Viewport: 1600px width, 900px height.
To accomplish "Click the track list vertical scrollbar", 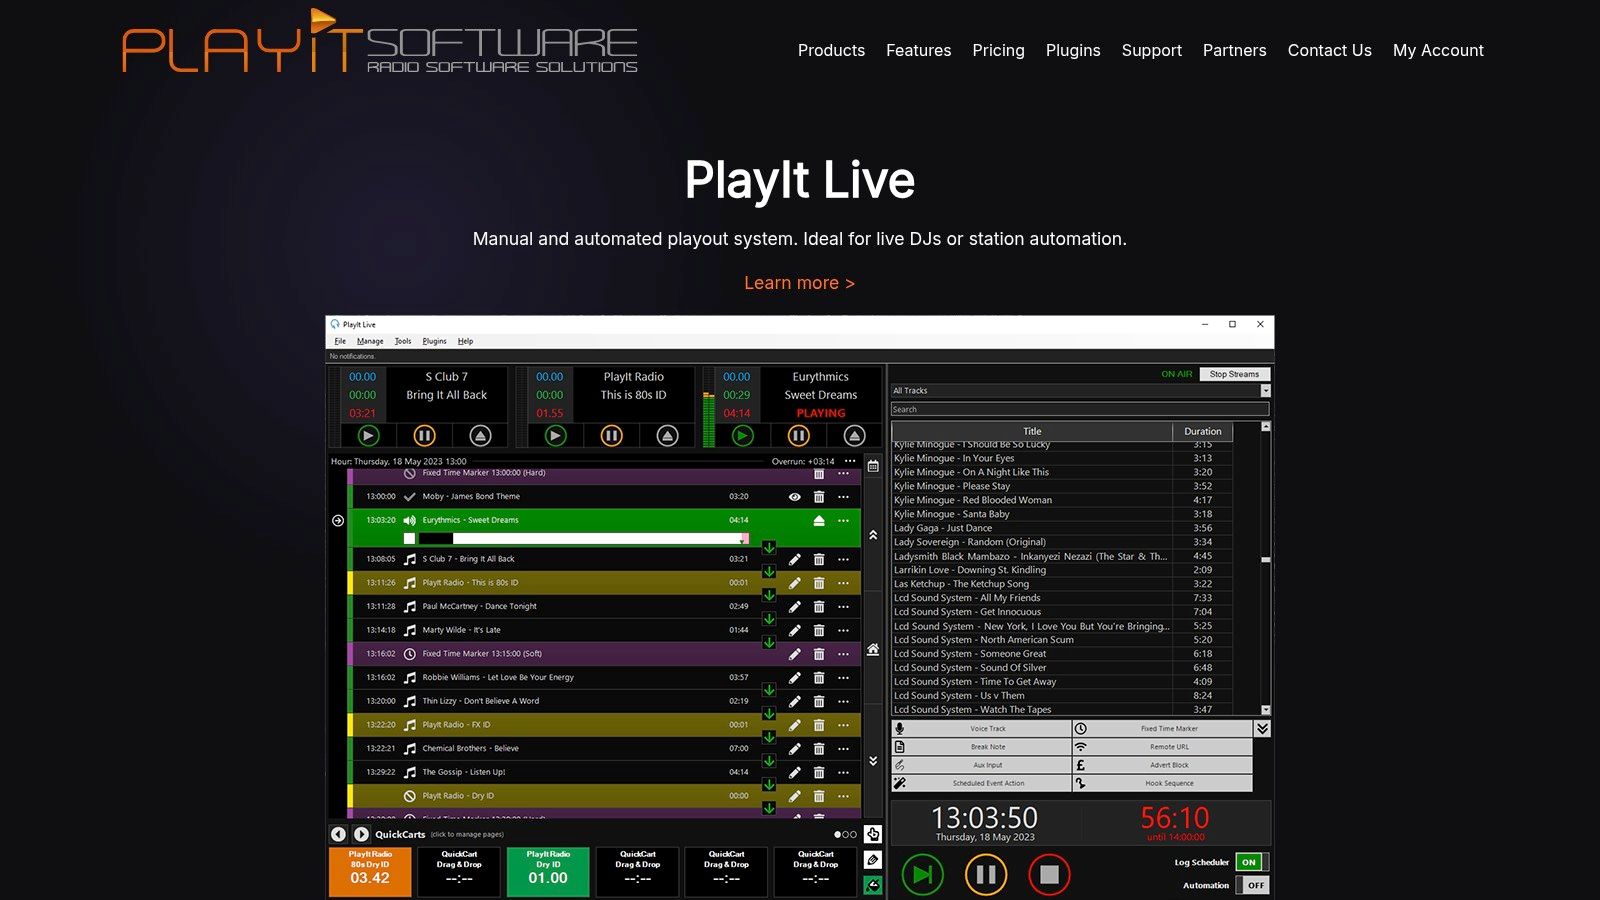I will (x=1266, y=570).
